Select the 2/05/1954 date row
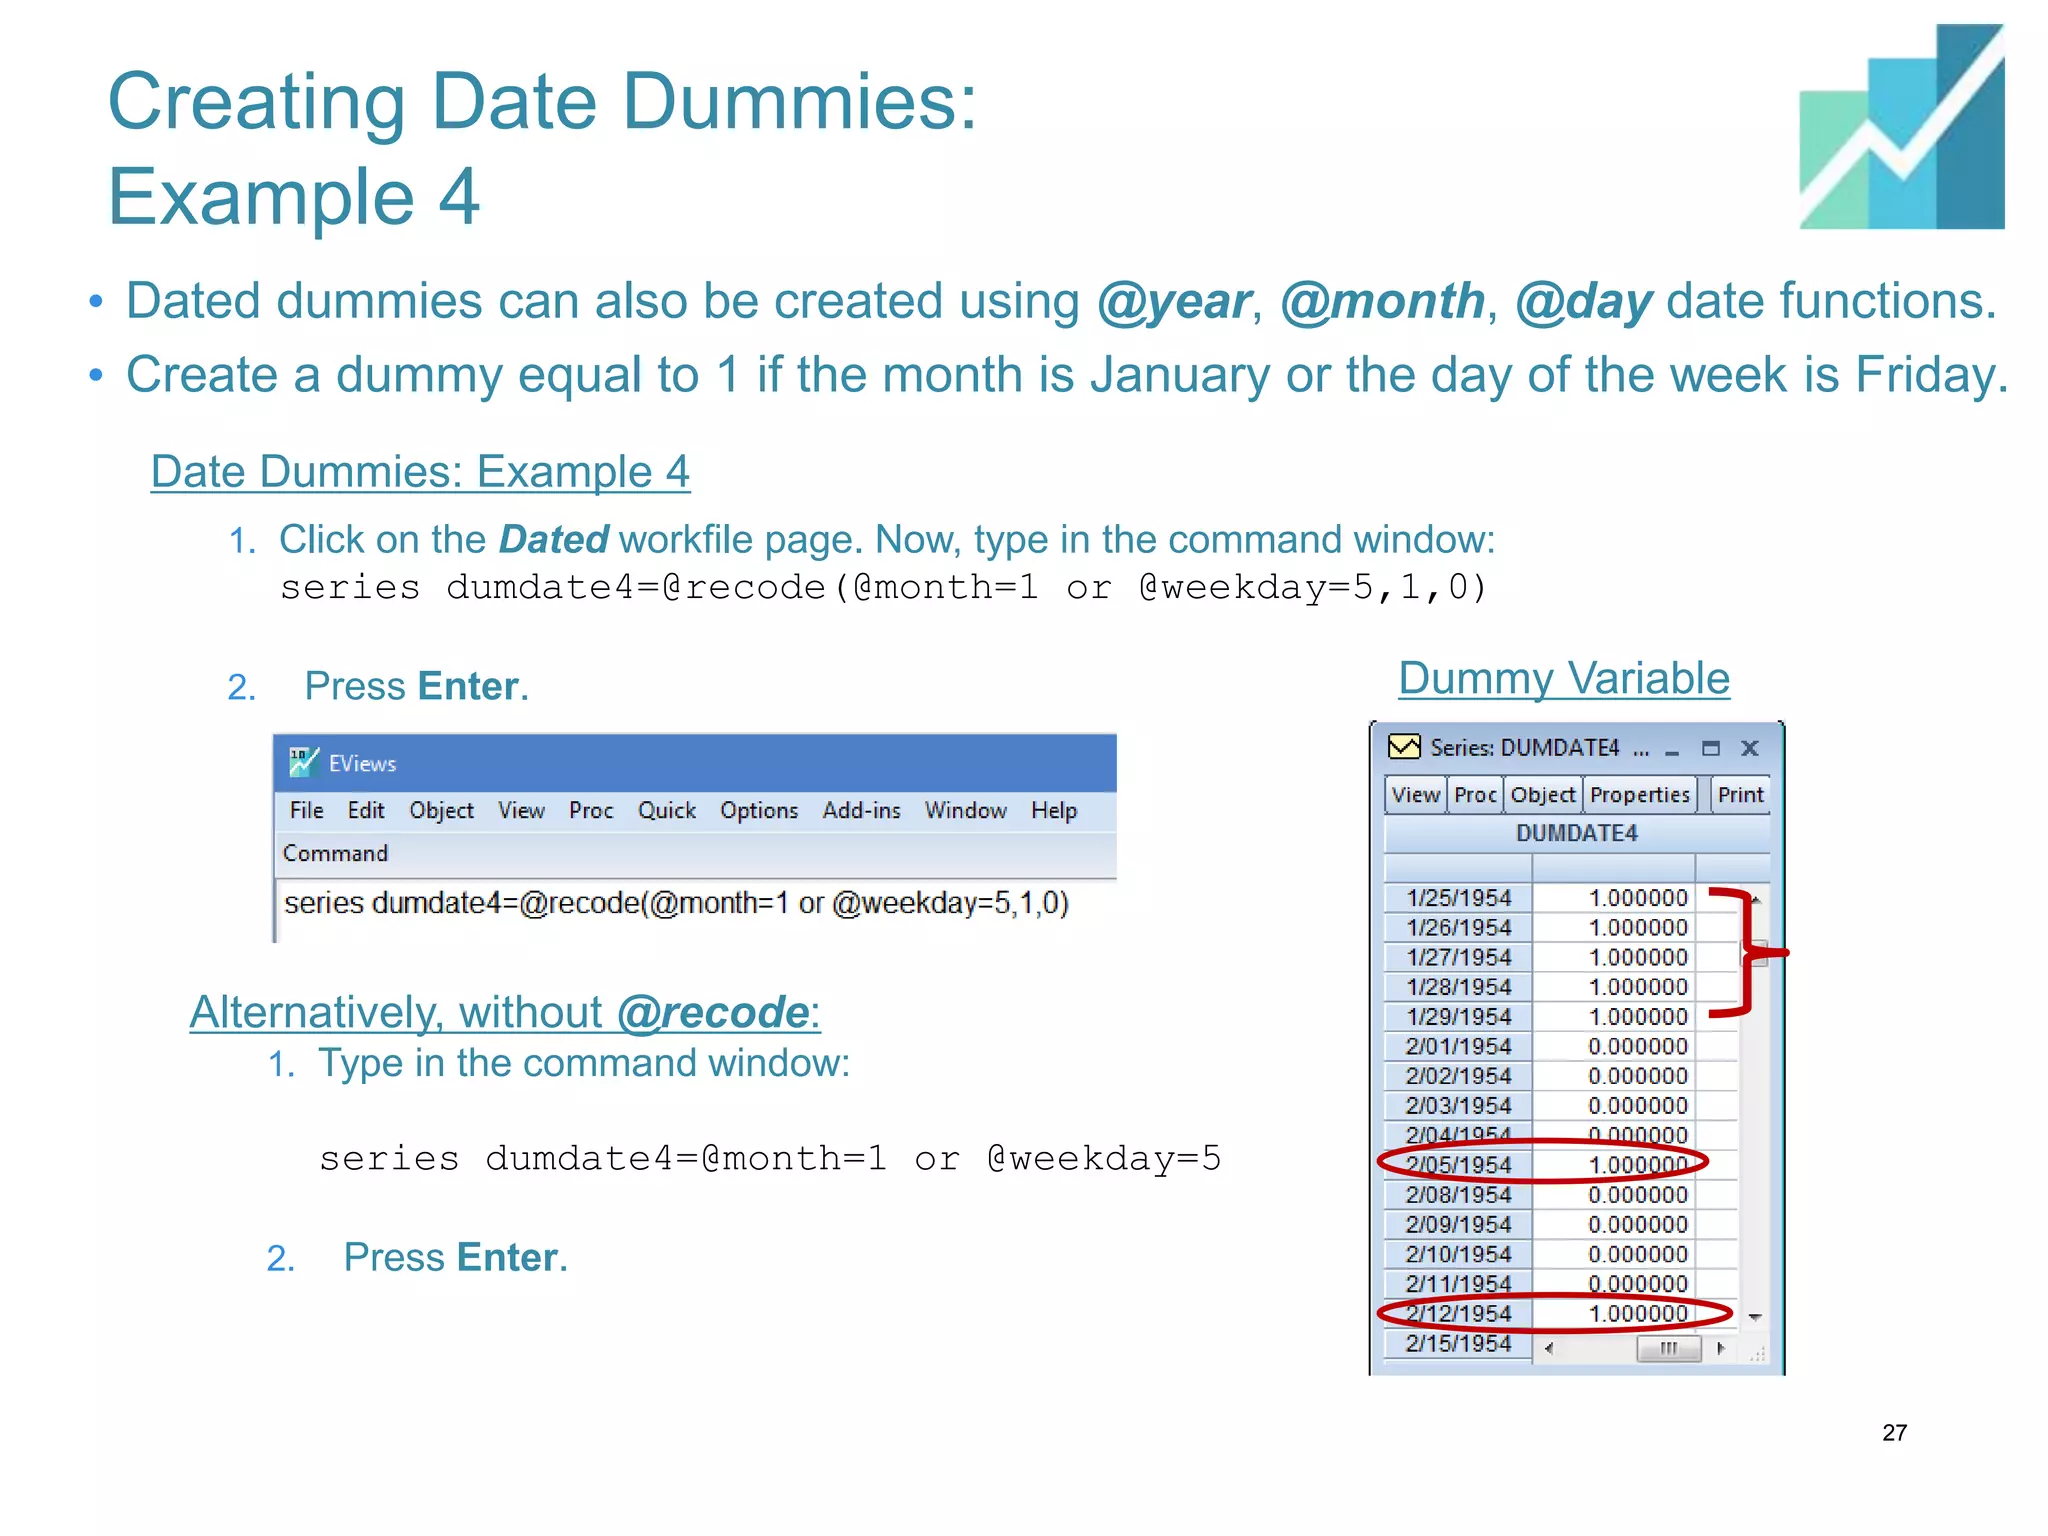The image size is (2048, 1536). click(x=1458, y=1165)
